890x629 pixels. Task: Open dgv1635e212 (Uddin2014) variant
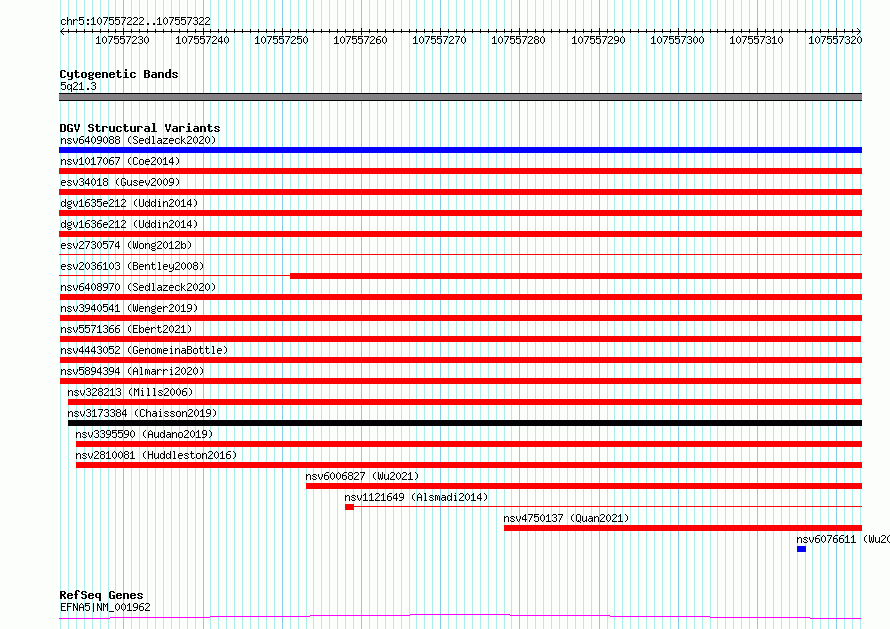(x=129, y=203)
